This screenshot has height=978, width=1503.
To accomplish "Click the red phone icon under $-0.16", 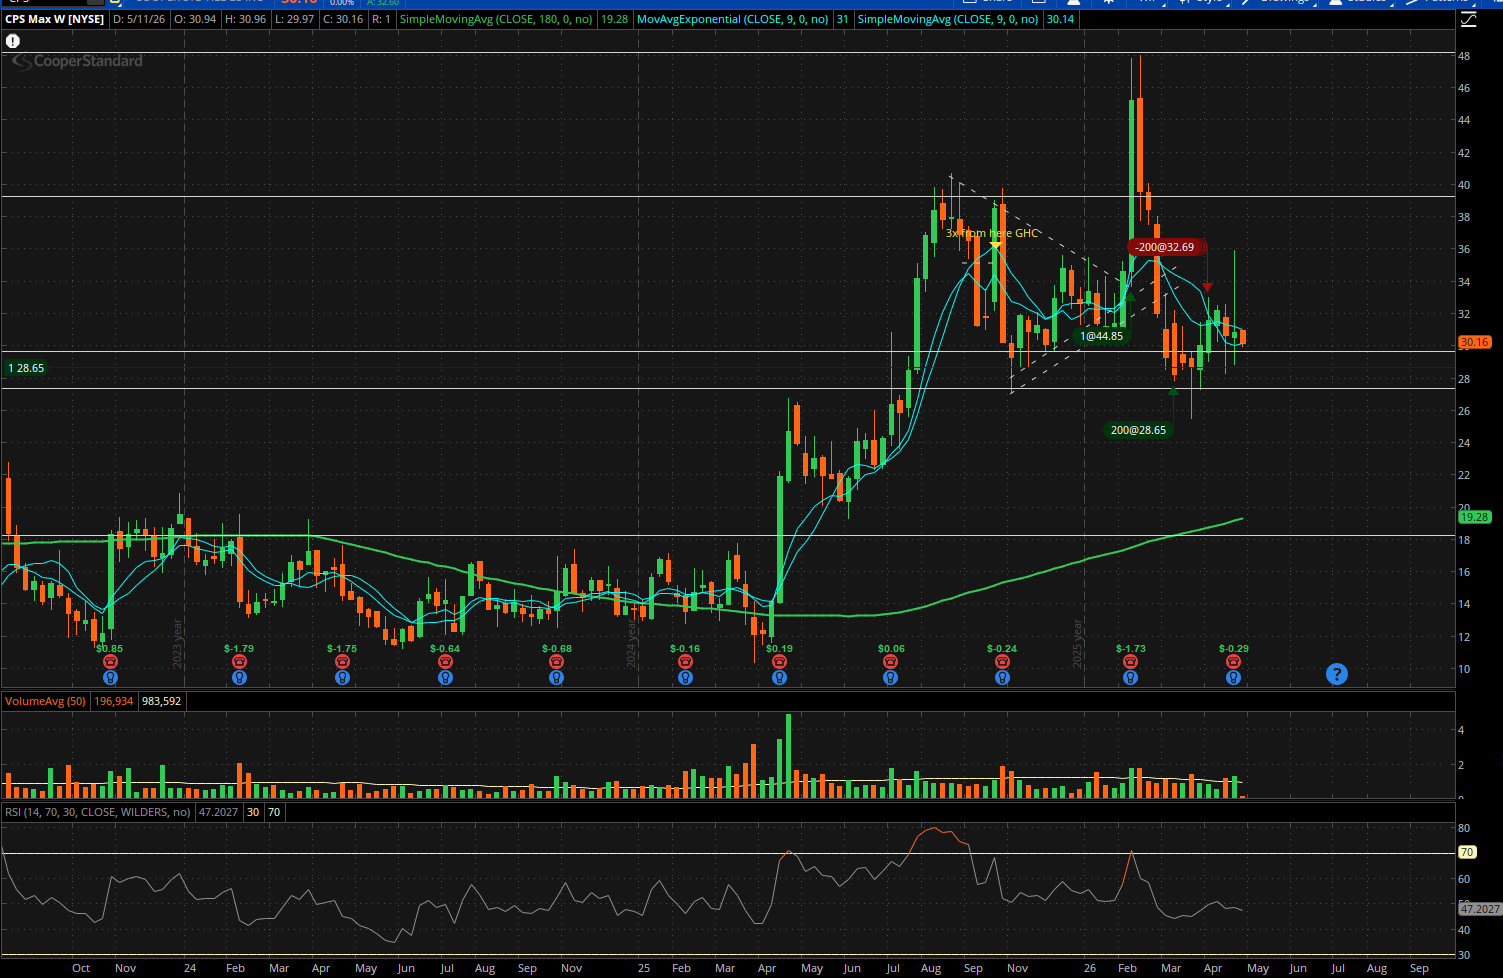I will (685, 662).
